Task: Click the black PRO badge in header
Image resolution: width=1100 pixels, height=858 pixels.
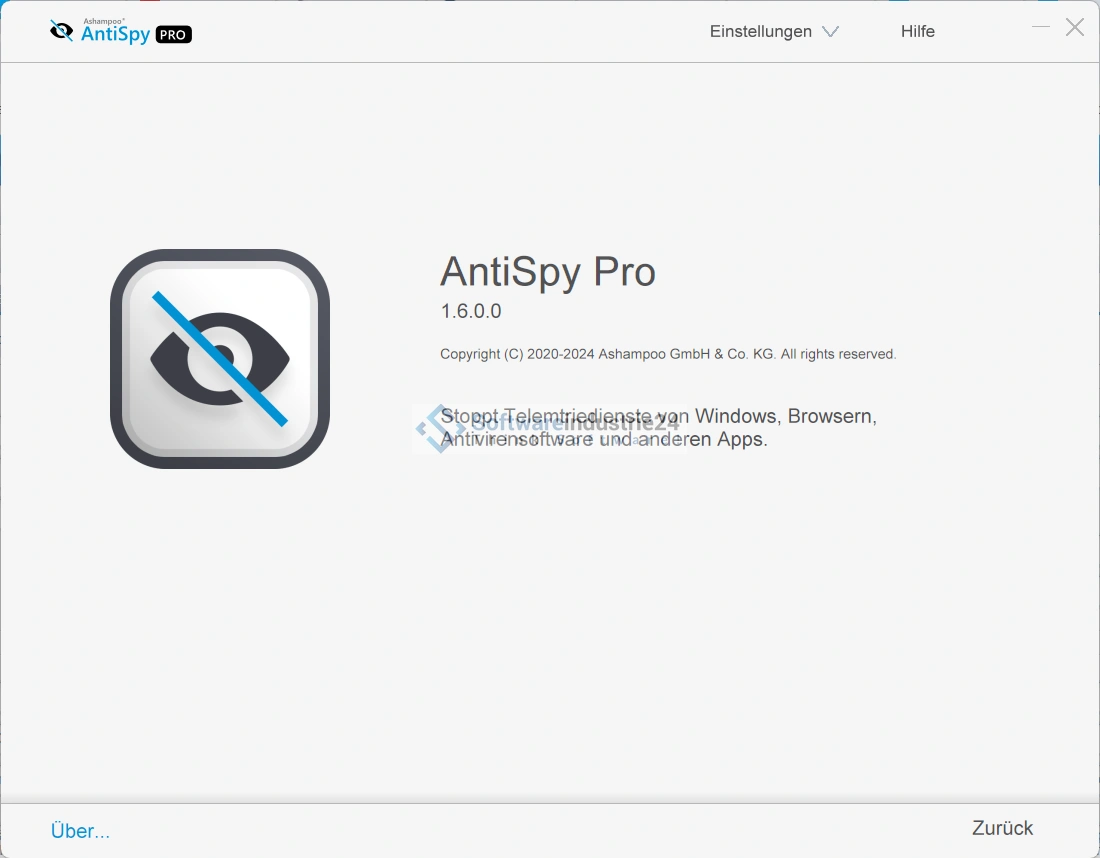Action: coord(173,34)
